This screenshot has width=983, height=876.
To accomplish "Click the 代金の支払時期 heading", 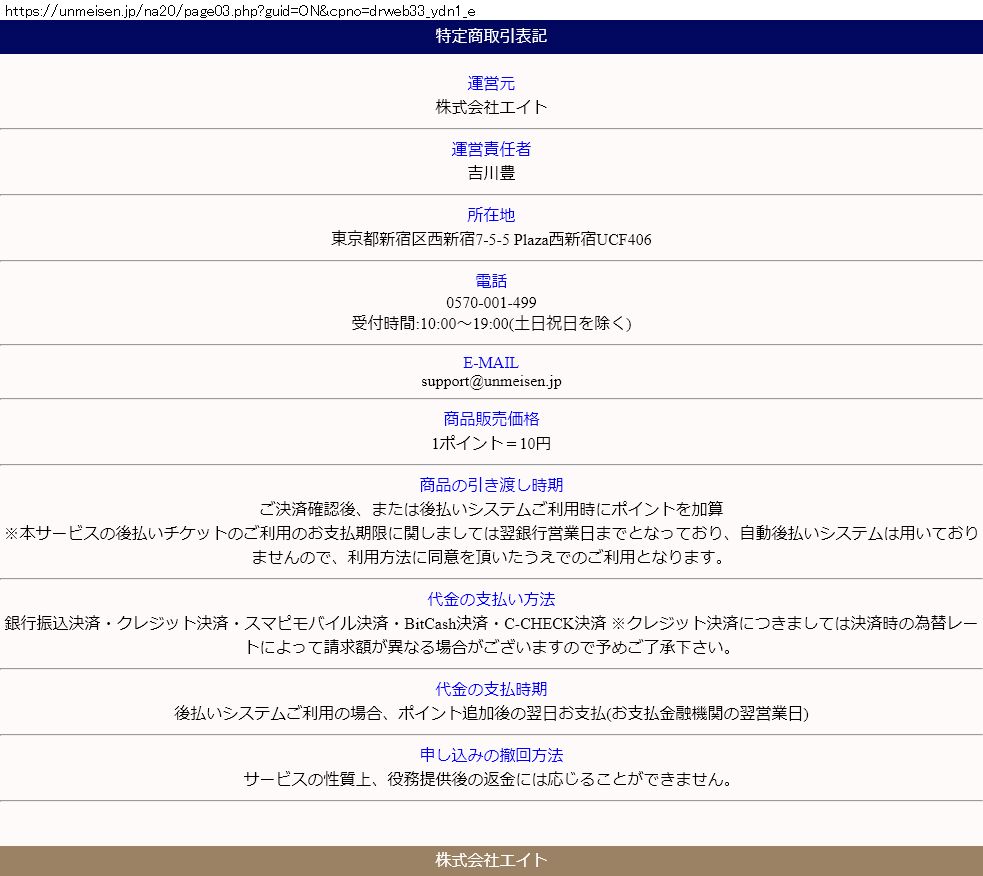I will (x=491, y=689).
